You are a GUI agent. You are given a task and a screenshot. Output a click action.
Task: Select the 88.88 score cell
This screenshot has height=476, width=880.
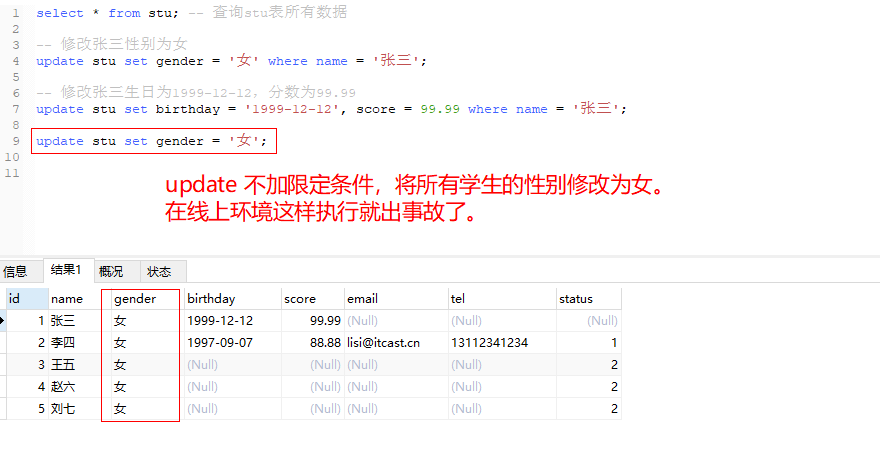[325, 343]
